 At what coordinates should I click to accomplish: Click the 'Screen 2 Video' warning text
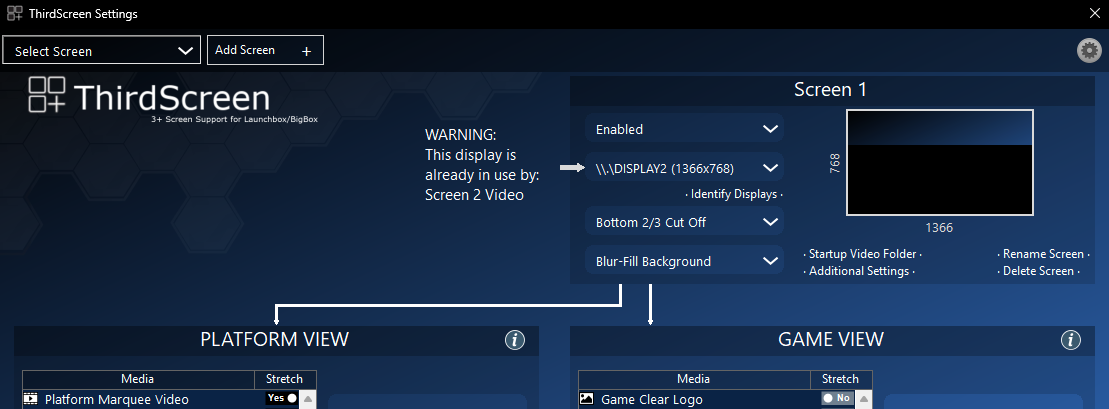pyautogui.click(x=475, y=195)
